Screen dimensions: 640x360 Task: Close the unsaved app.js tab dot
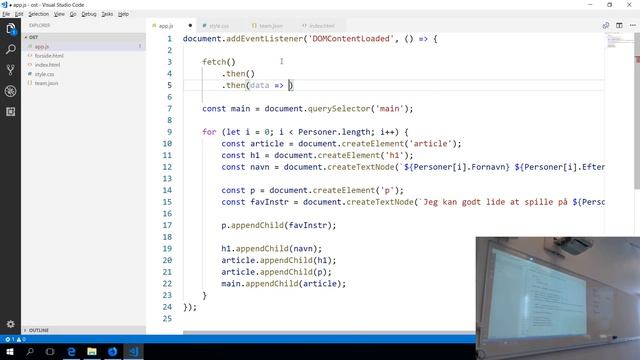[x=190, y=25]
